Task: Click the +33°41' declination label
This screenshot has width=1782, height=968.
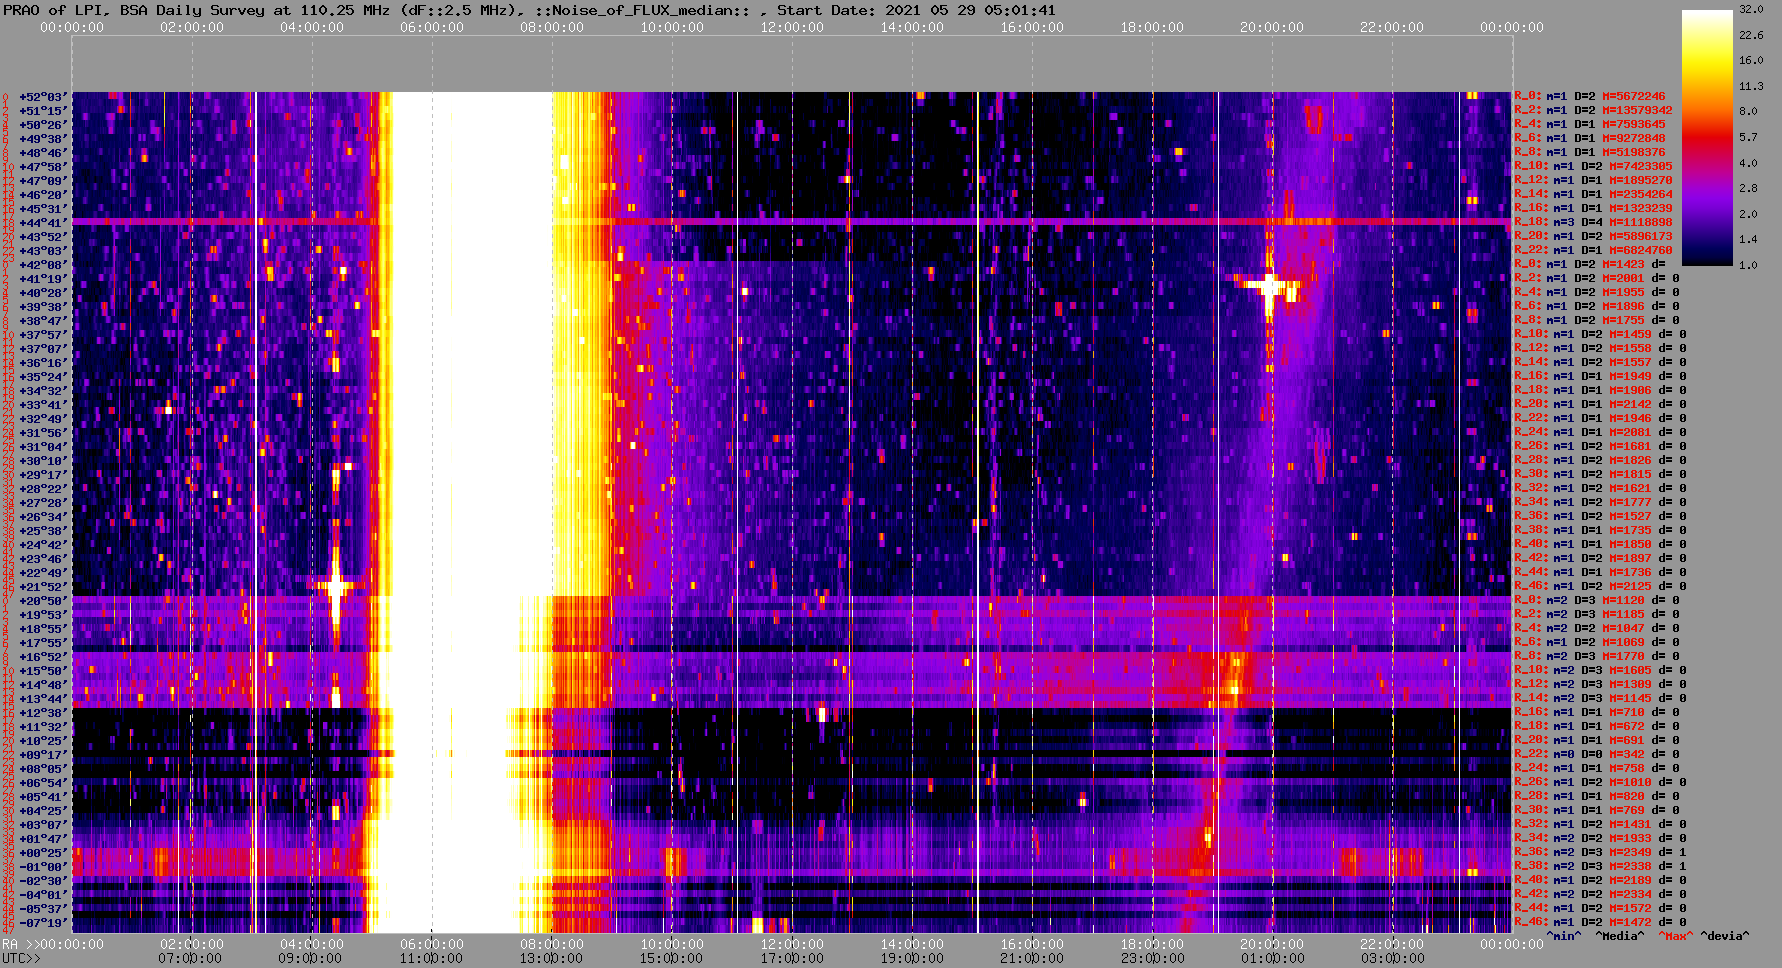Action: point(43,405)
